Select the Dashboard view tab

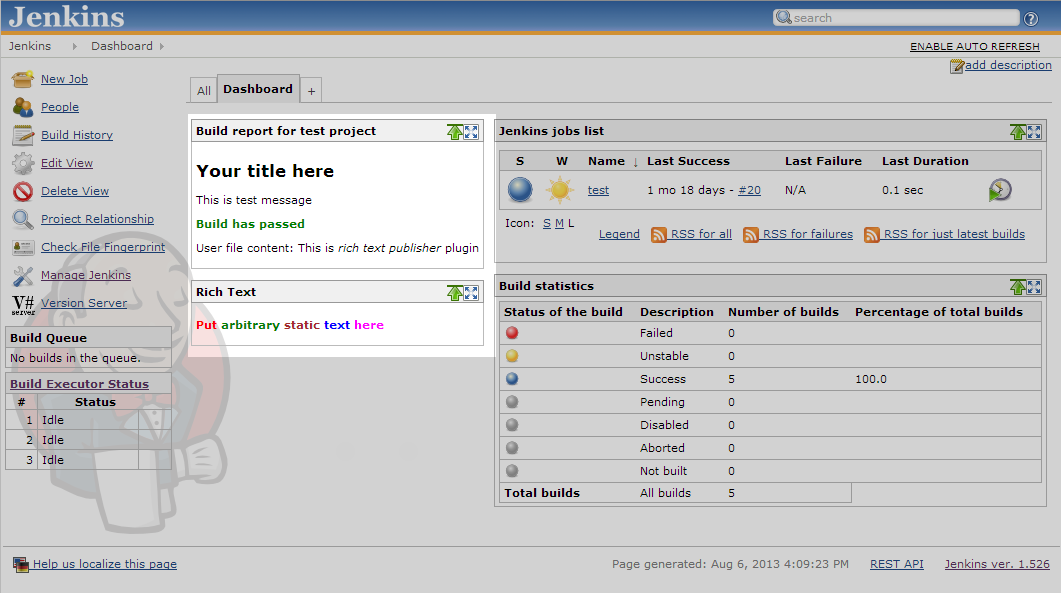(258, 89)
